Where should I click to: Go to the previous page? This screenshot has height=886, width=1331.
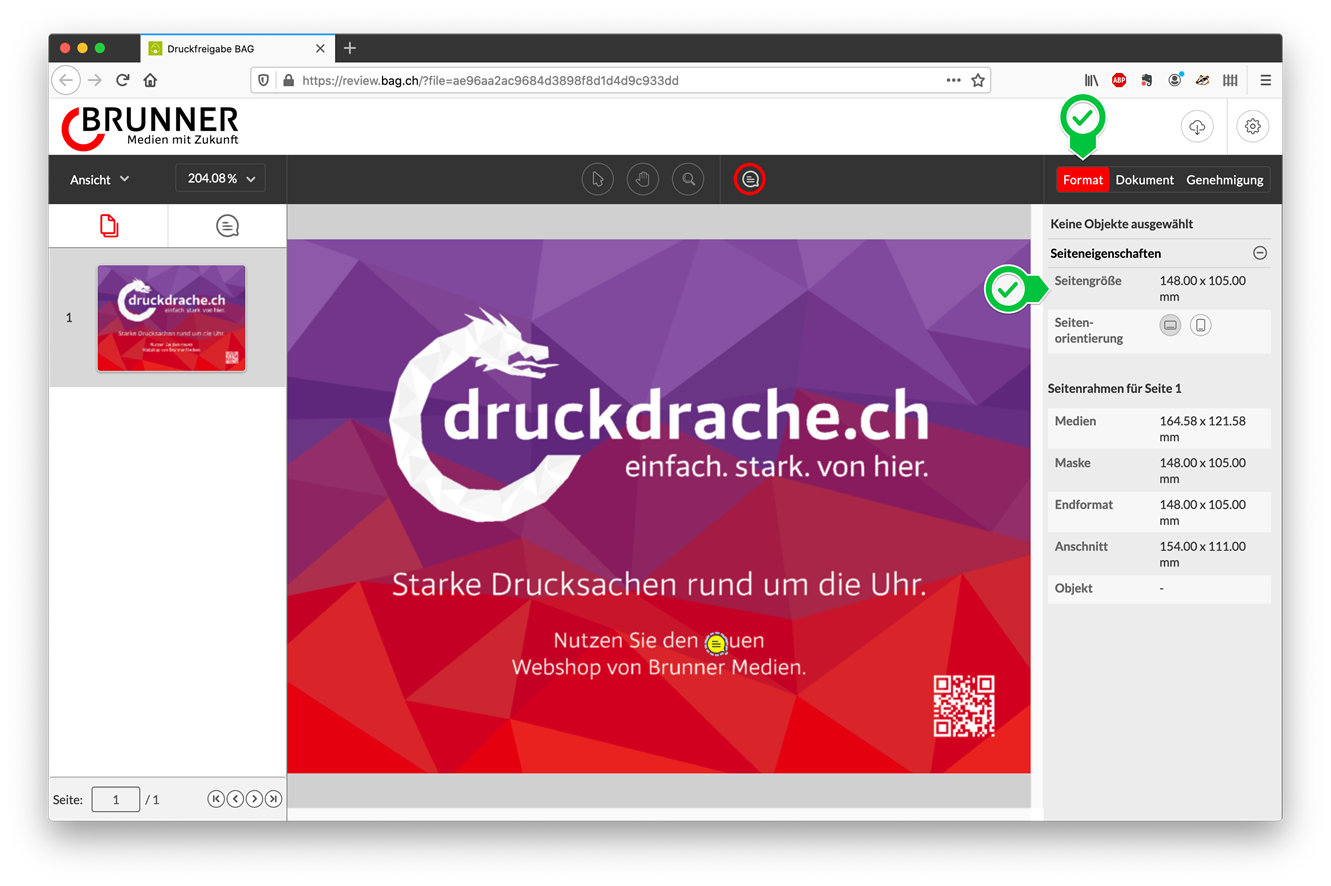235,799
